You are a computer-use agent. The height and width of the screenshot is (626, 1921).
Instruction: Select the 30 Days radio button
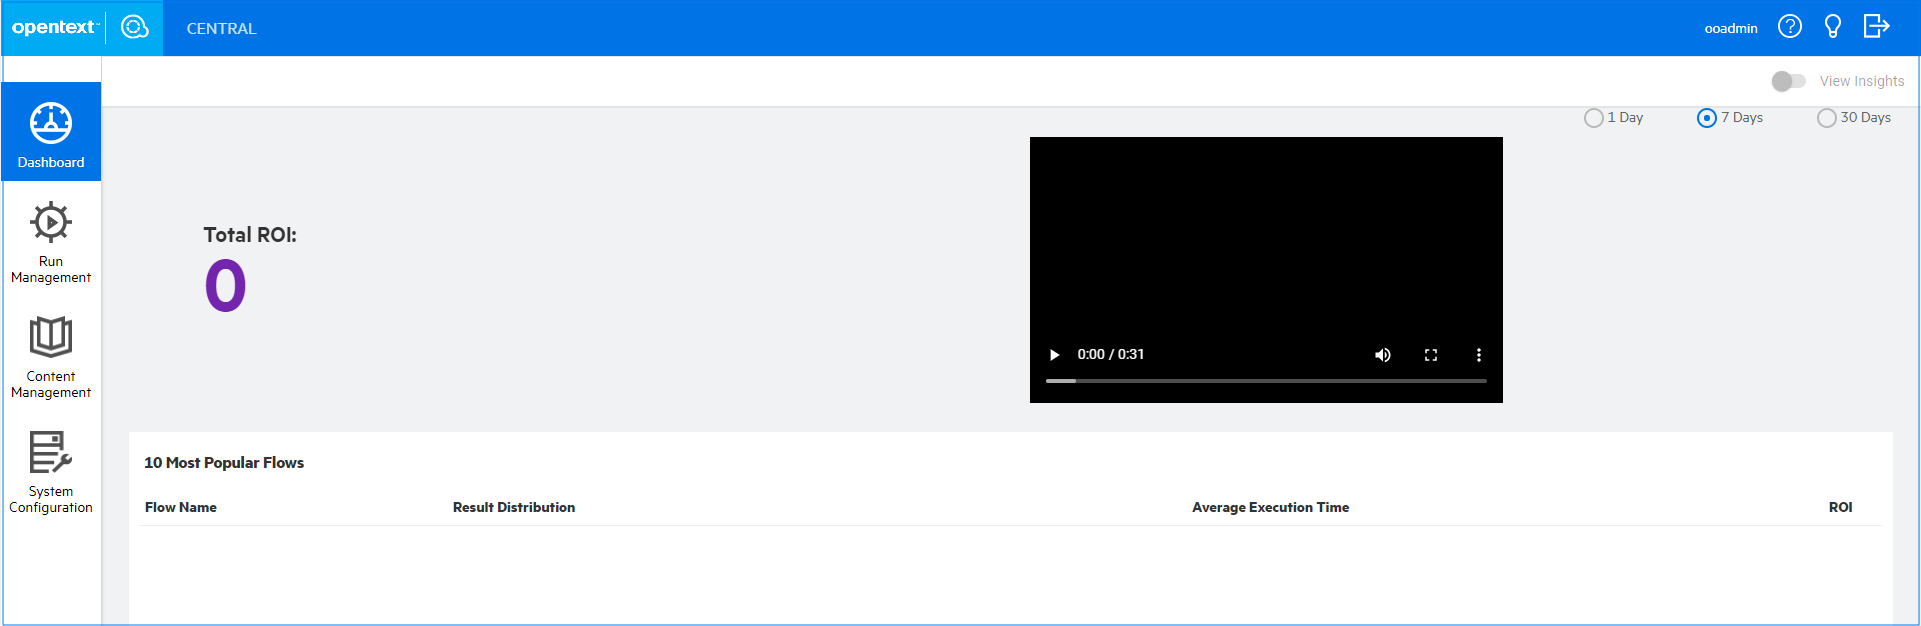coord(1827,118)
